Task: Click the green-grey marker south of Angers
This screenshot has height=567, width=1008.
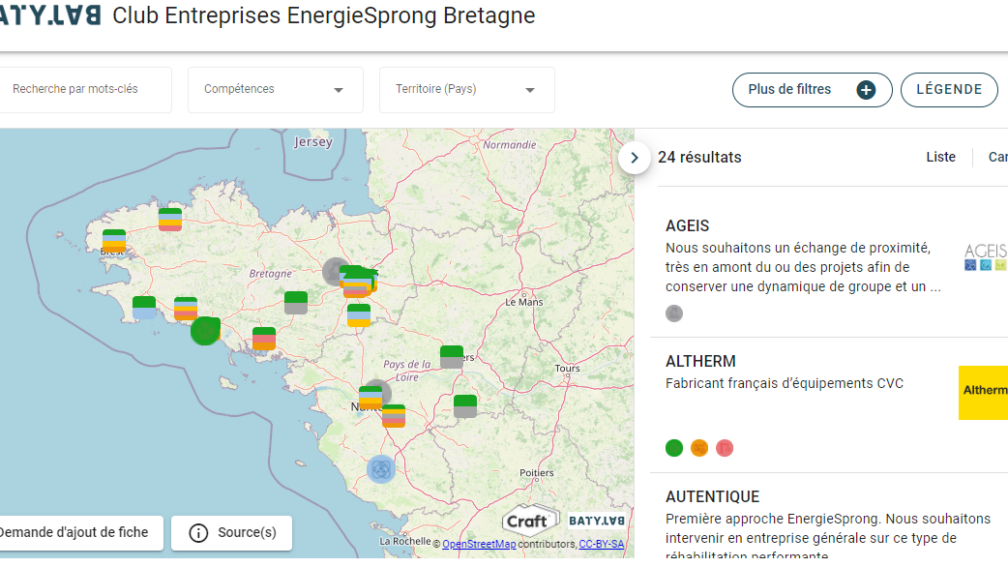Action: [465, 406]
